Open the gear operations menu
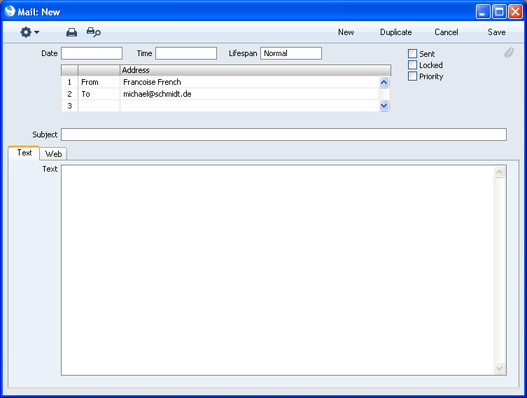Image resolution: width=527 pixels, height=398 pixels. (x=29, y=32)
